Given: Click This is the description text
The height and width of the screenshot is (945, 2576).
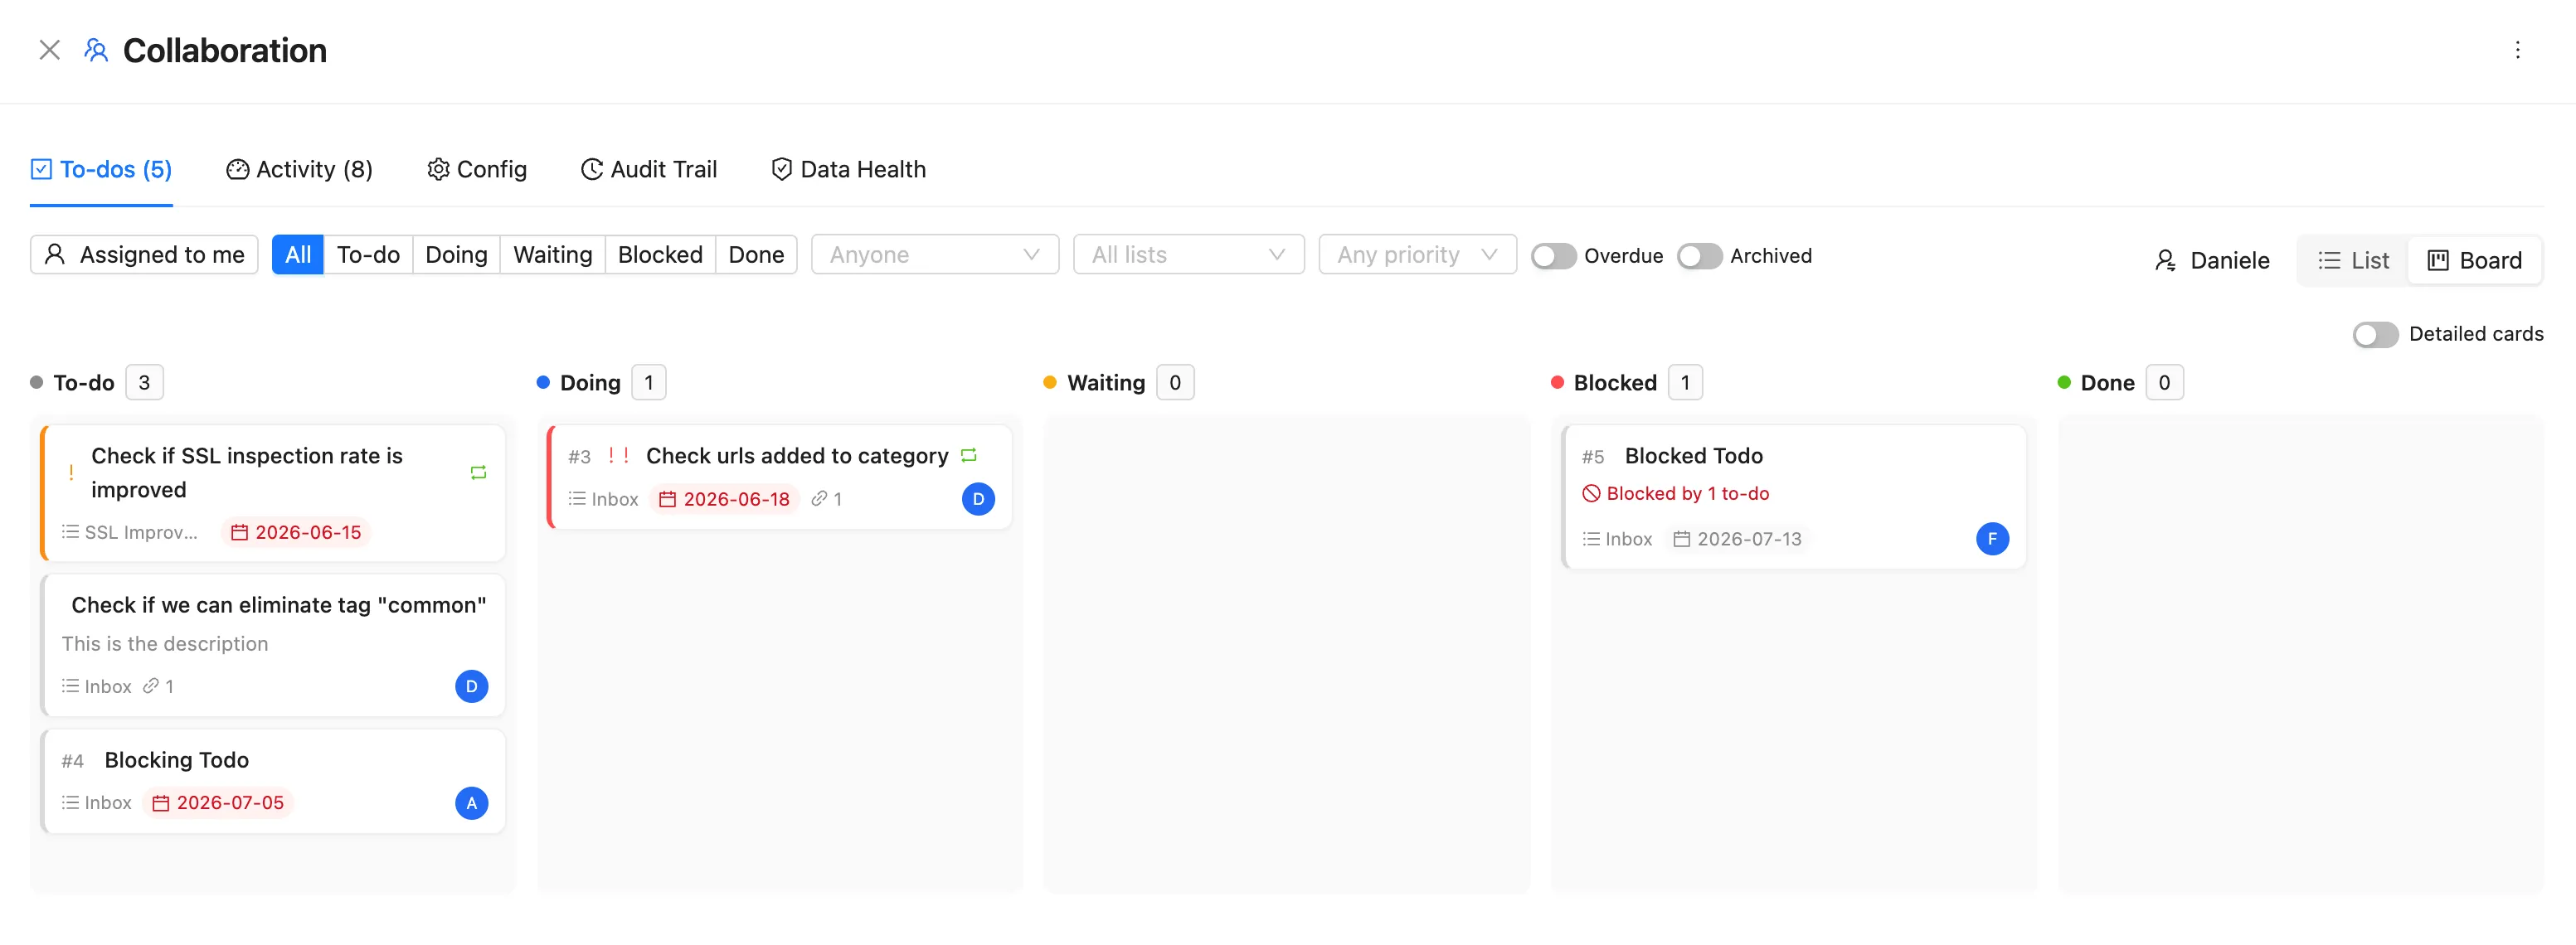Looking at the screenshot, I should pyautogui.click(x=165, y=645).
